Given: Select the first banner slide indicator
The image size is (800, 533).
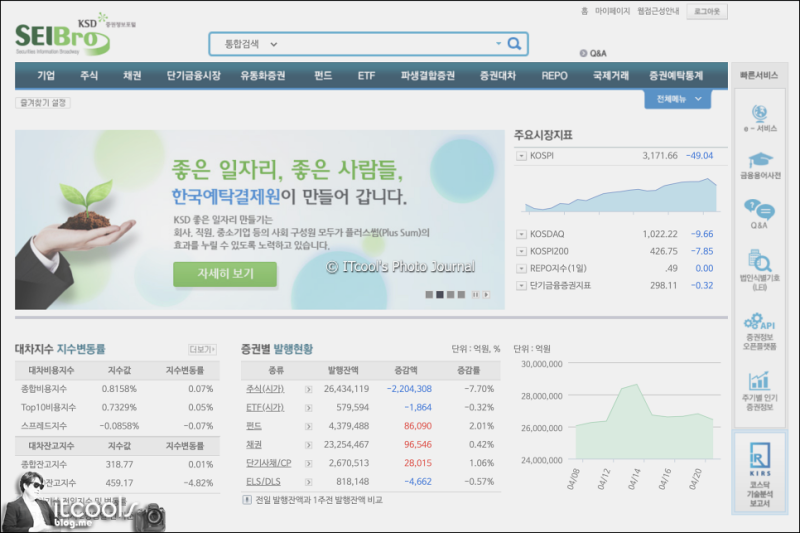Looking at the screenshot, I should (x=429, y=295).
